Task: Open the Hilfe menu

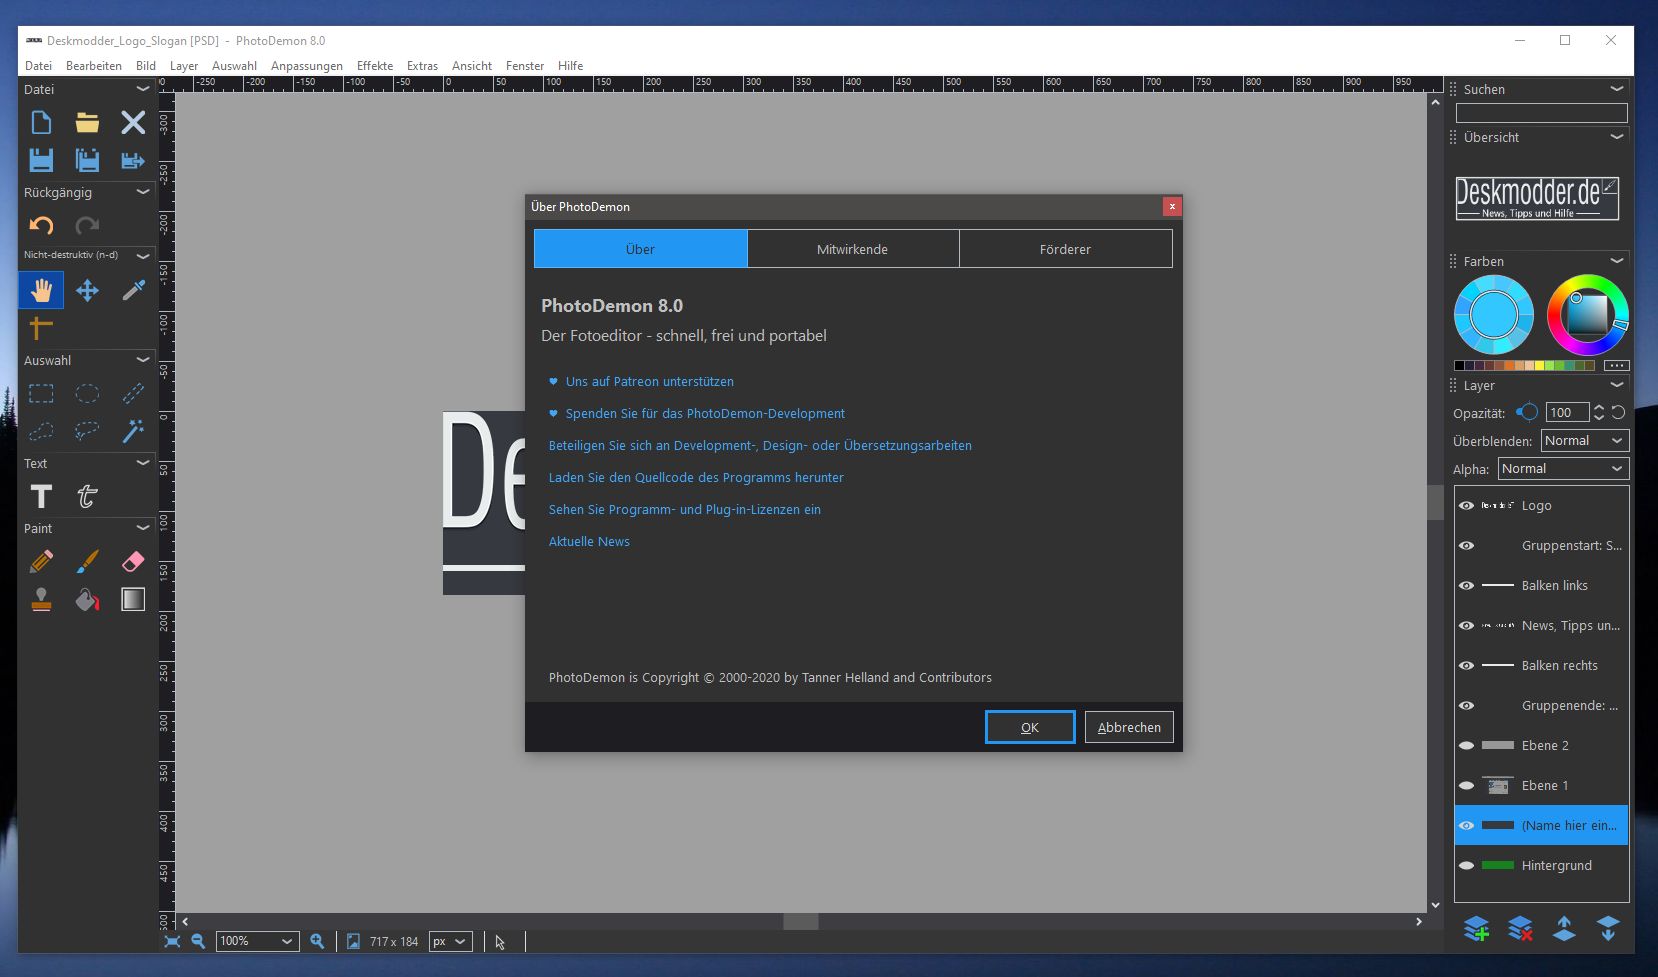Action: click(571, 66)
